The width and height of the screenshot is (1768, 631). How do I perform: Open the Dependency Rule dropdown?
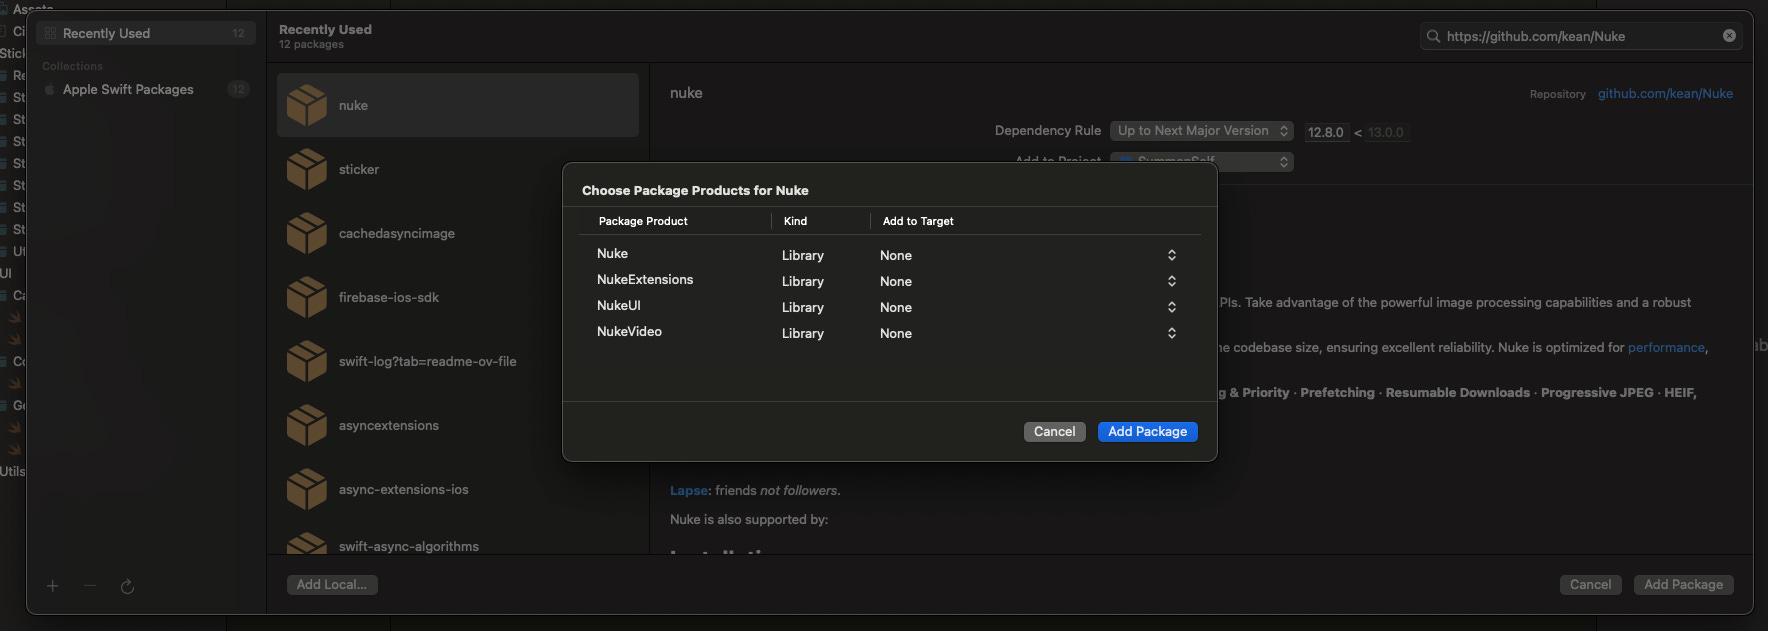click(1201, 131)
